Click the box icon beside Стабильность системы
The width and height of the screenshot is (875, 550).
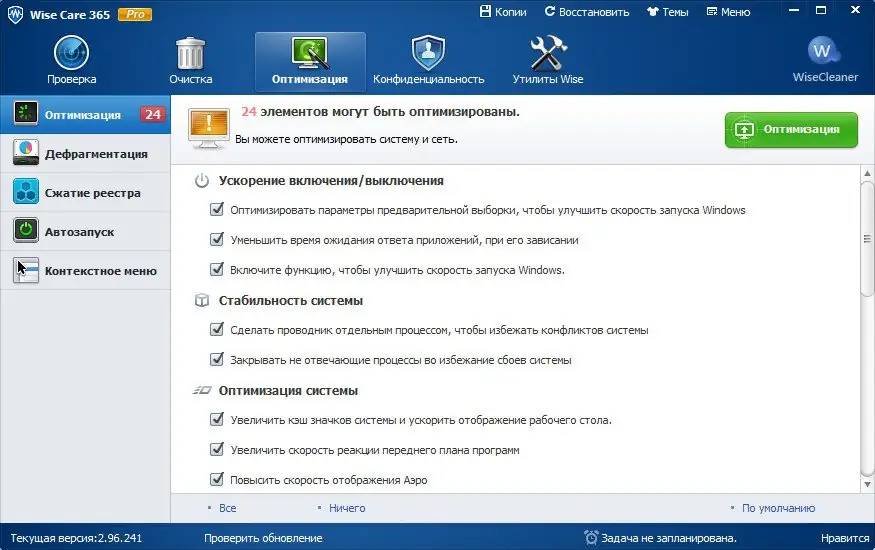coord(201,301)
